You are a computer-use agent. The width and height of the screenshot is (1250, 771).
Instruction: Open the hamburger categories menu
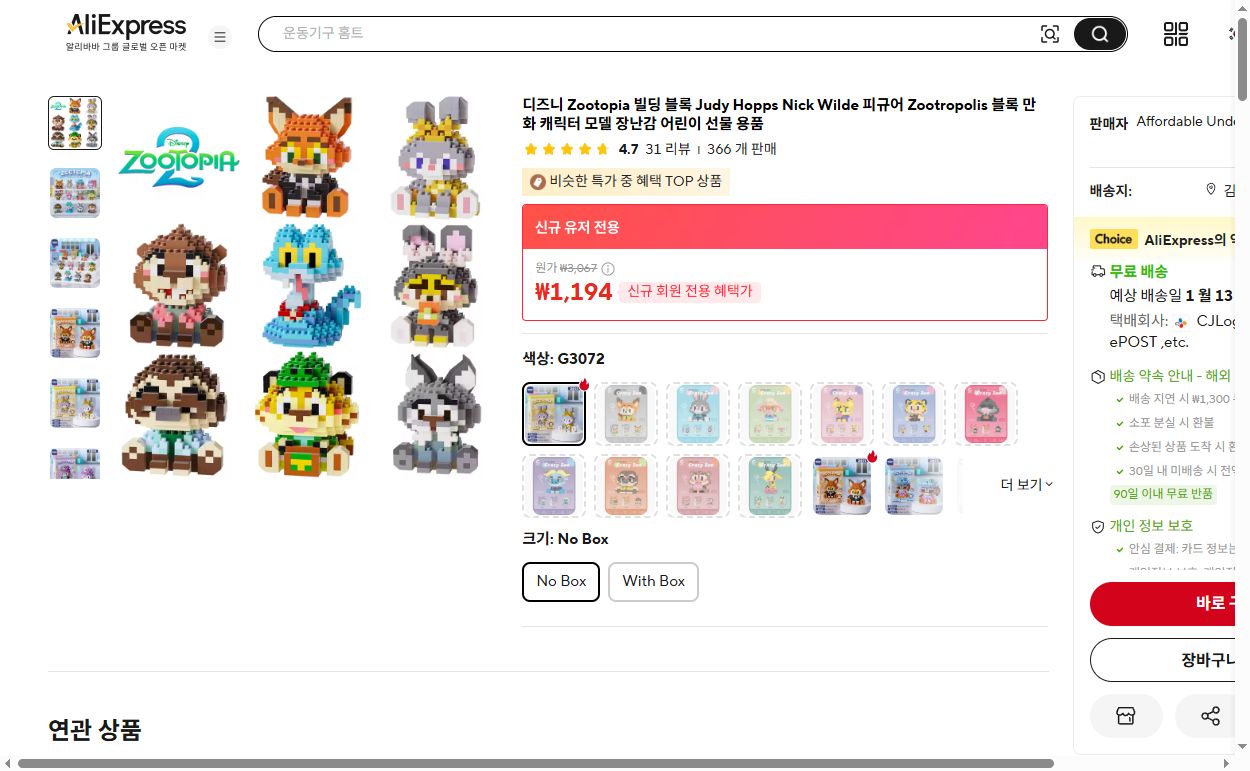click(x=220, y=37)
